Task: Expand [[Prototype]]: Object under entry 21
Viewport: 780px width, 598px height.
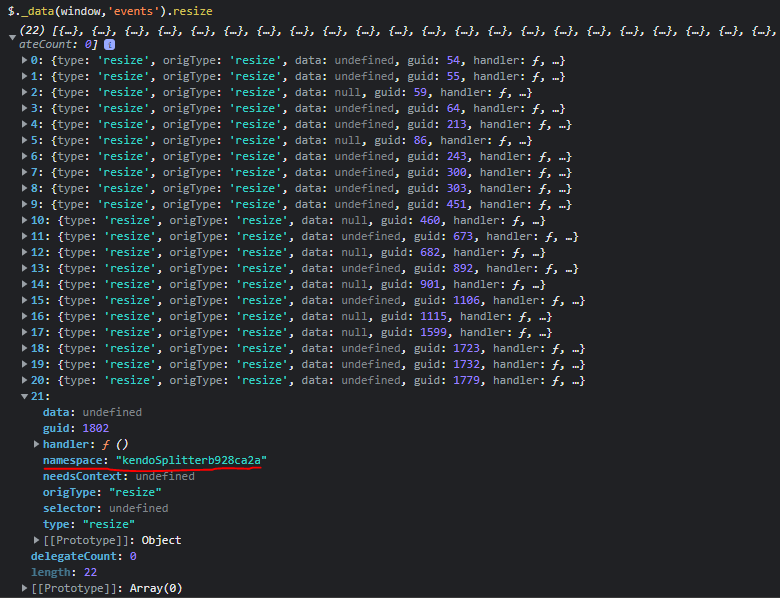Action: 36,540
